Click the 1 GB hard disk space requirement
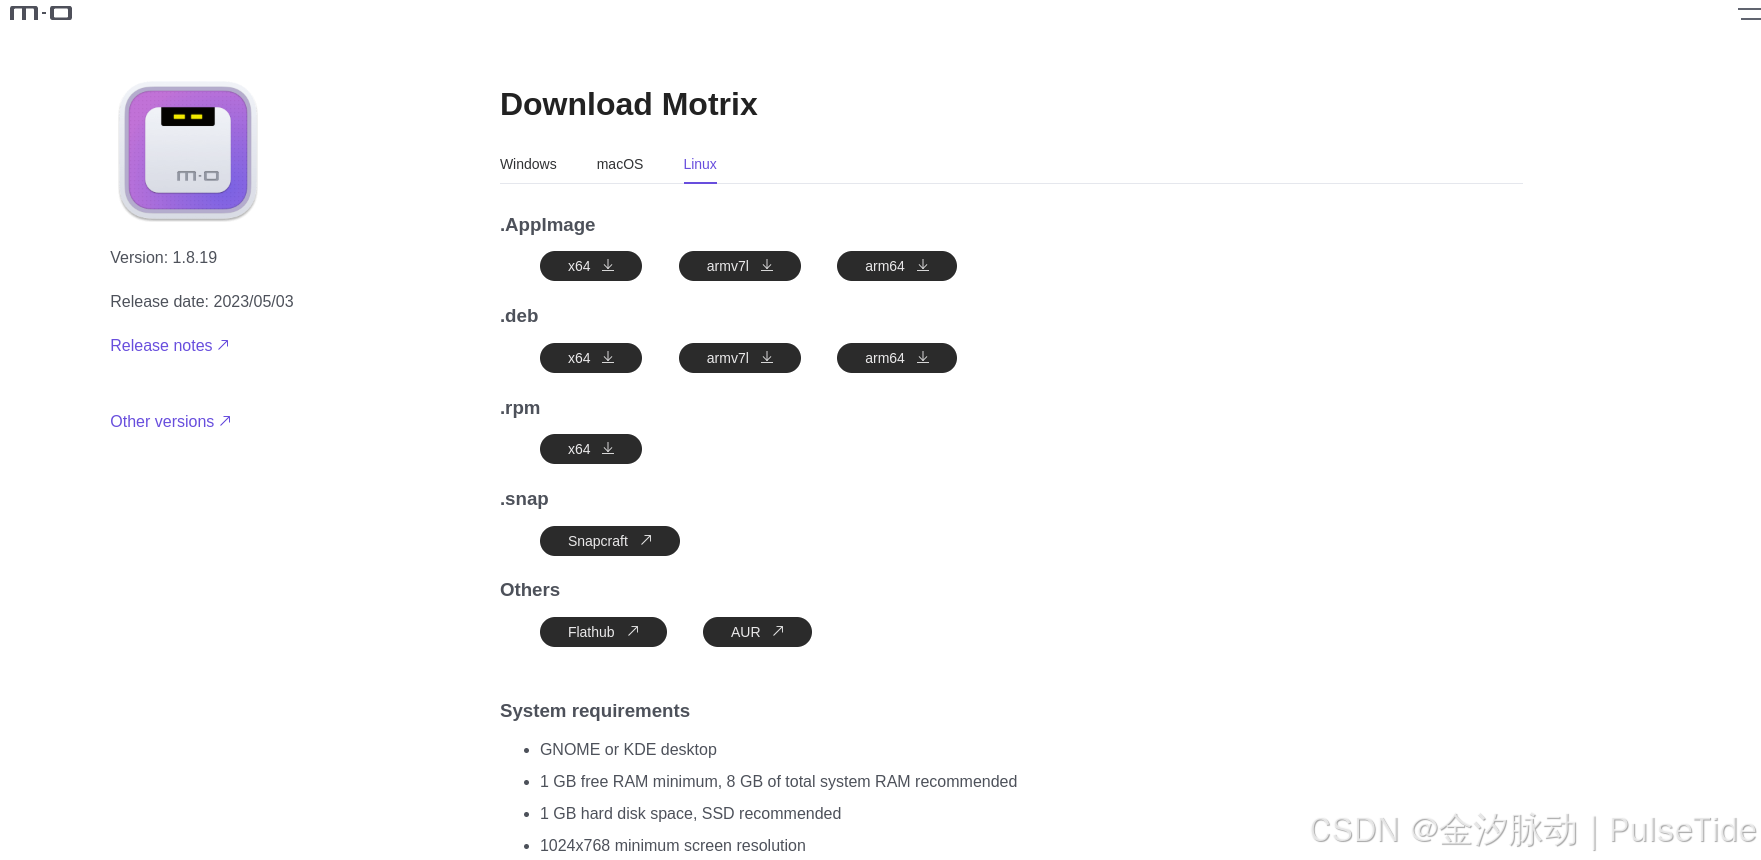This screenshot has height=860, width=1761. coord(690,813)
